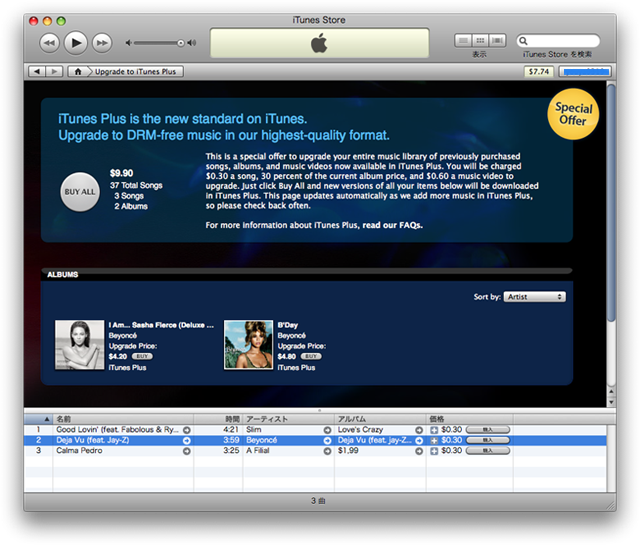Click the scrollbar down arrow
The height and width of the screenshot is (545, 640).
point(611,402)
